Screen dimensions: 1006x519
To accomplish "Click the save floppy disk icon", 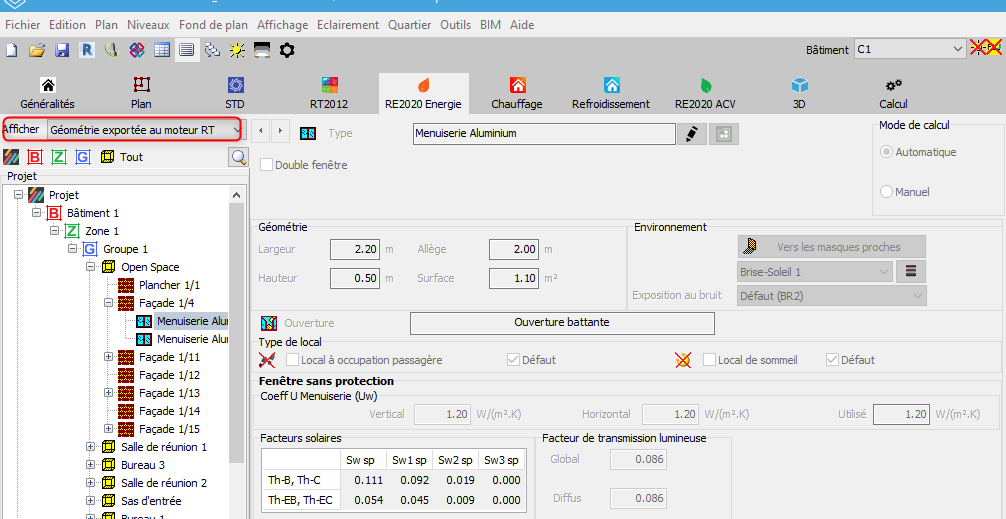I will [x=62, y=50].
